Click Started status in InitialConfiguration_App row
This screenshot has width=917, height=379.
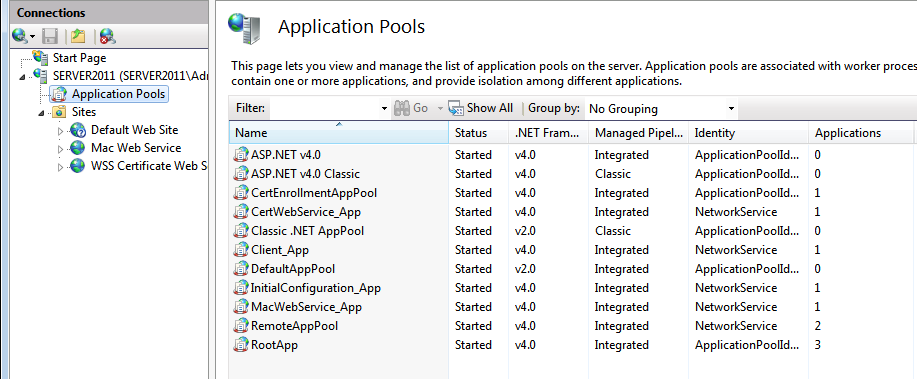point(473,288)
